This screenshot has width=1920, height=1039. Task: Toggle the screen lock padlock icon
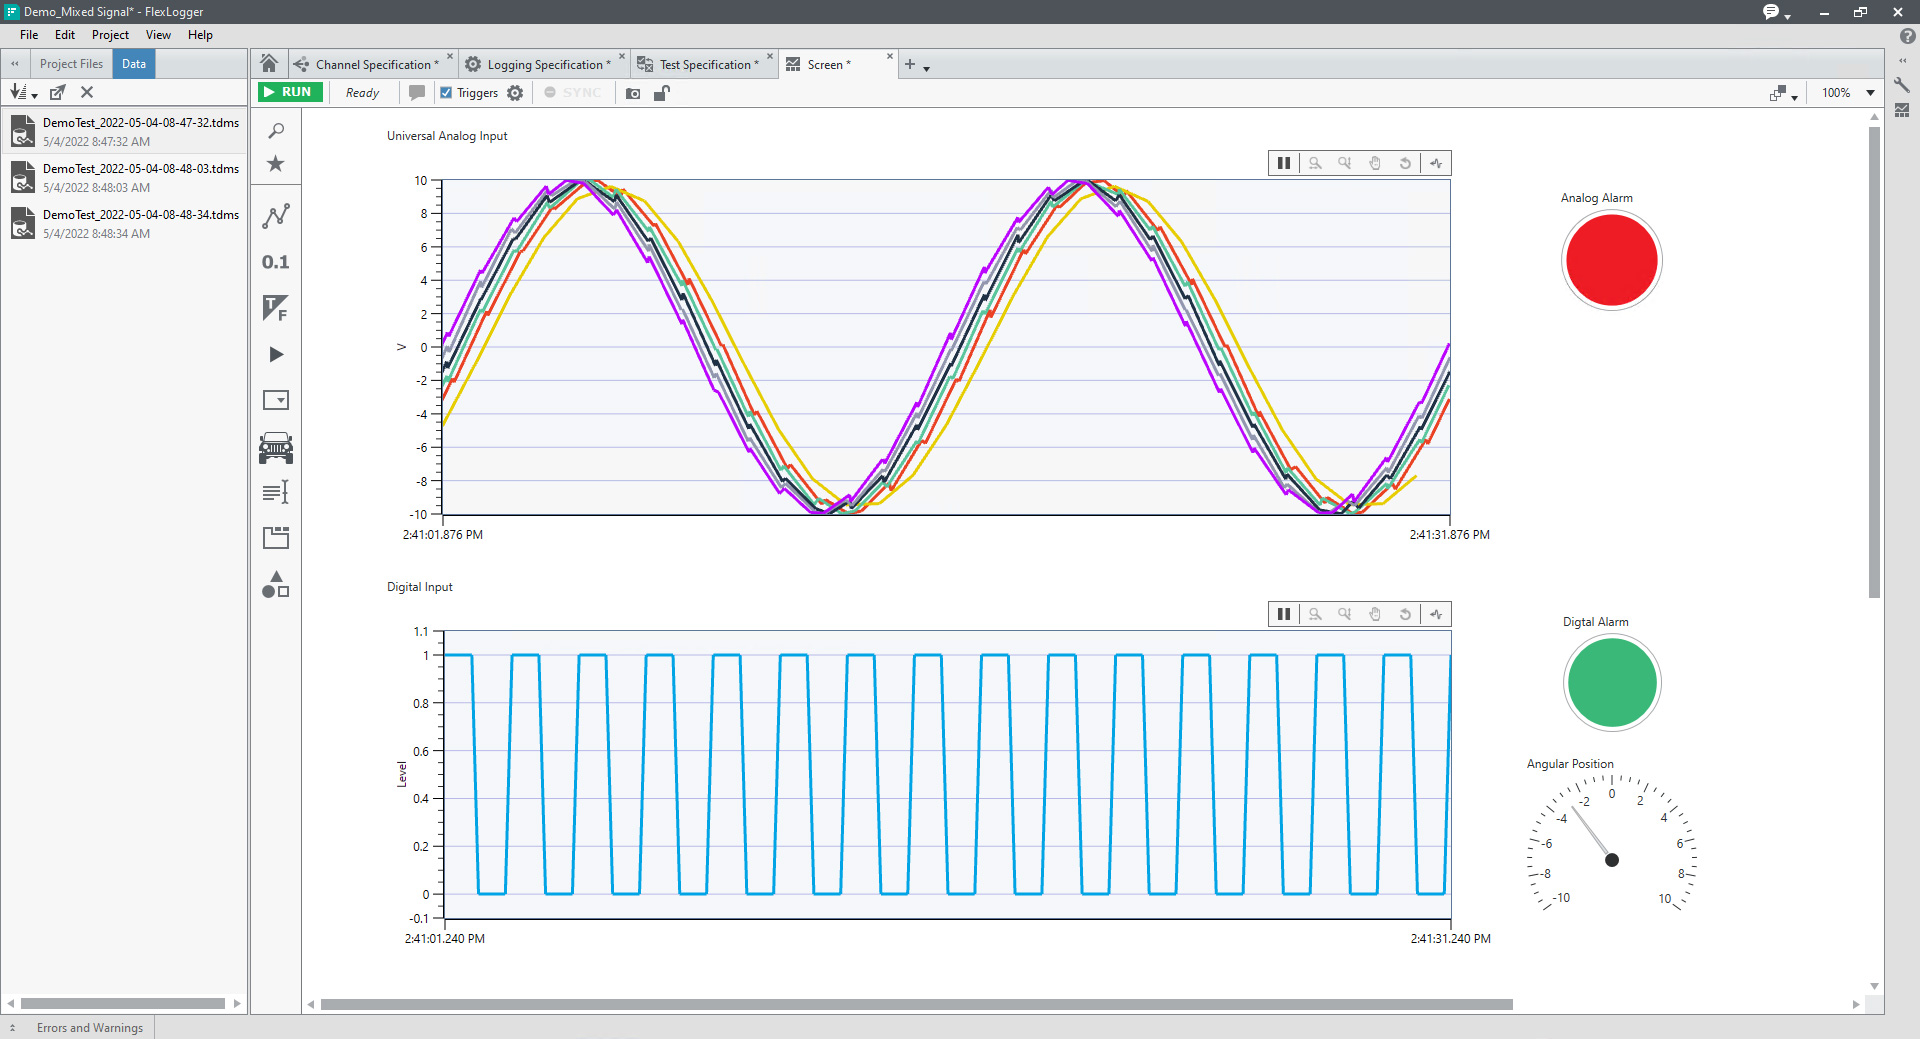point(661,93)
